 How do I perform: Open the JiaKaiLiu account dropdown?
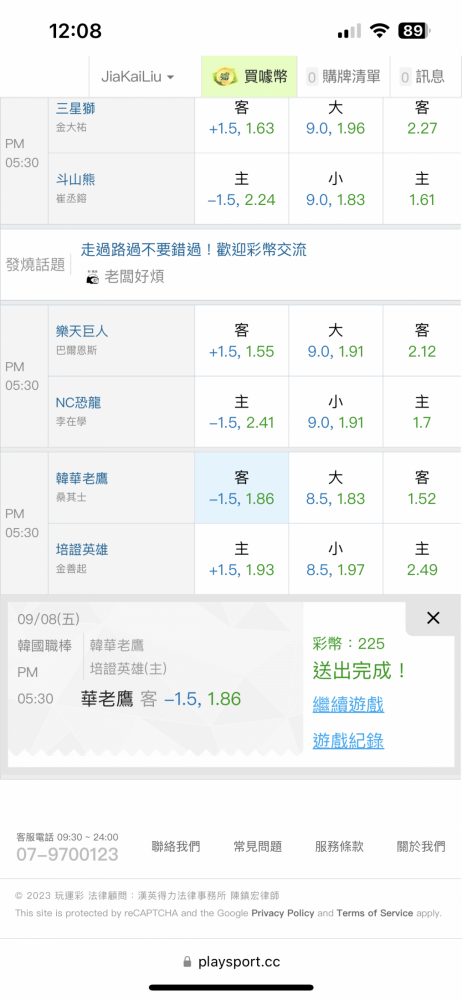138,77
